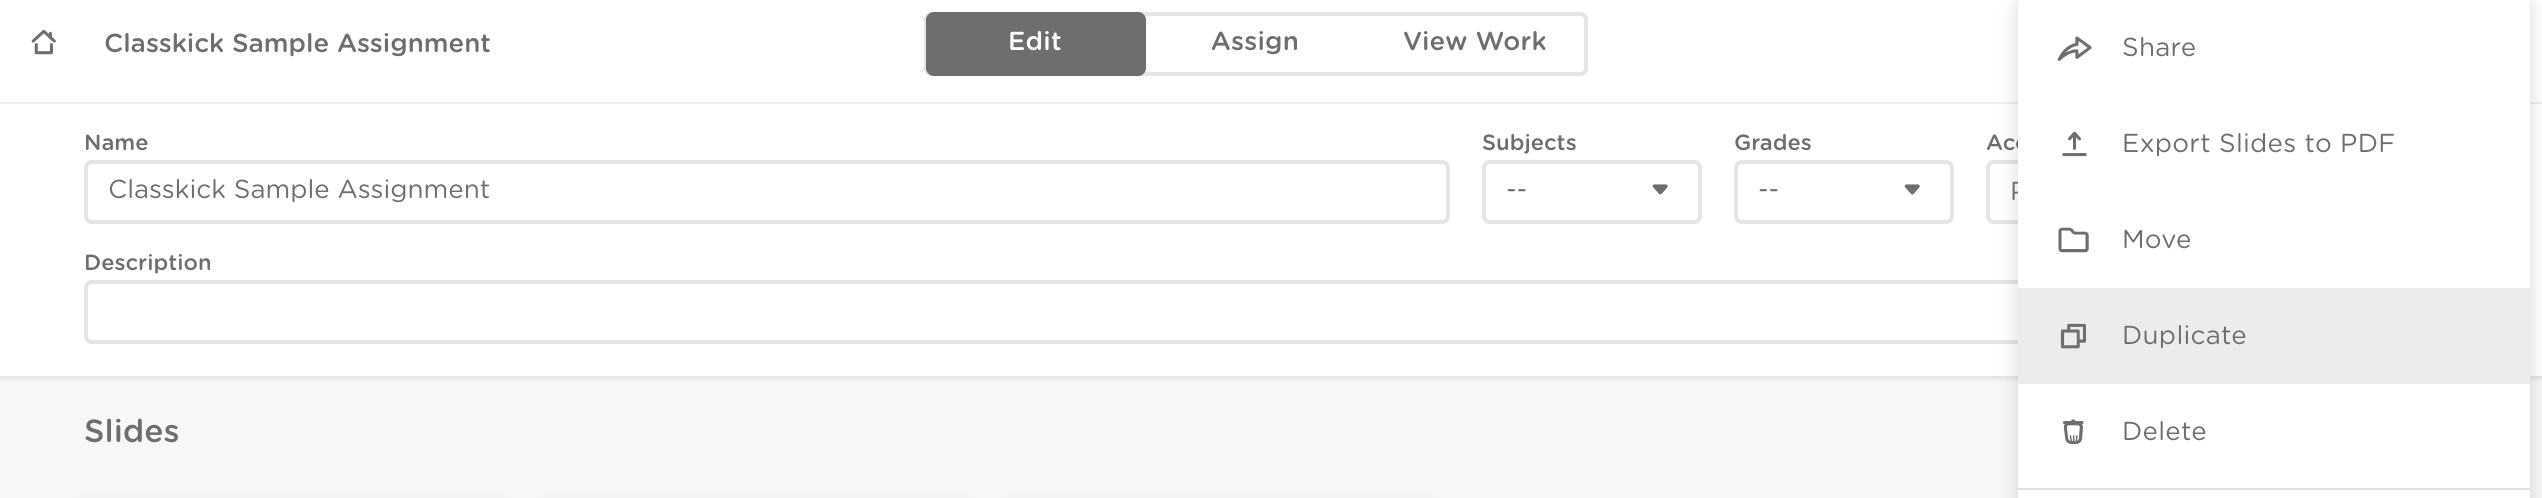The width and height of the screenshot is (2542, 498).
Task: Click the home icon in the header
Action: click(x=44, y=43)
